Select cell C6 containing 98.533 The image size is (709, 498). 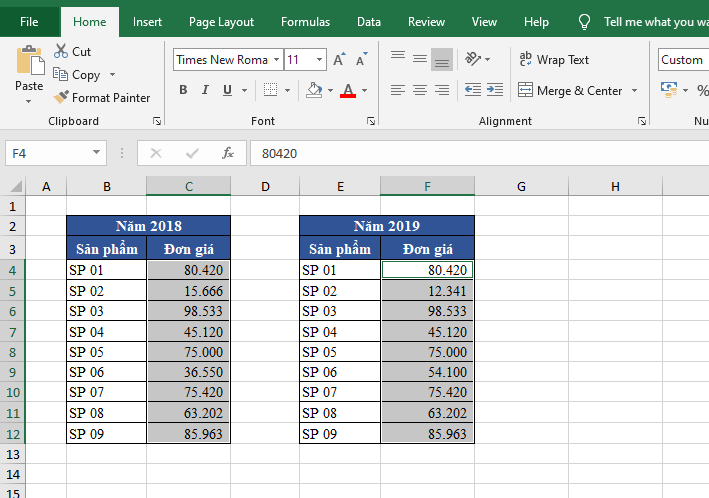point(188,311)
